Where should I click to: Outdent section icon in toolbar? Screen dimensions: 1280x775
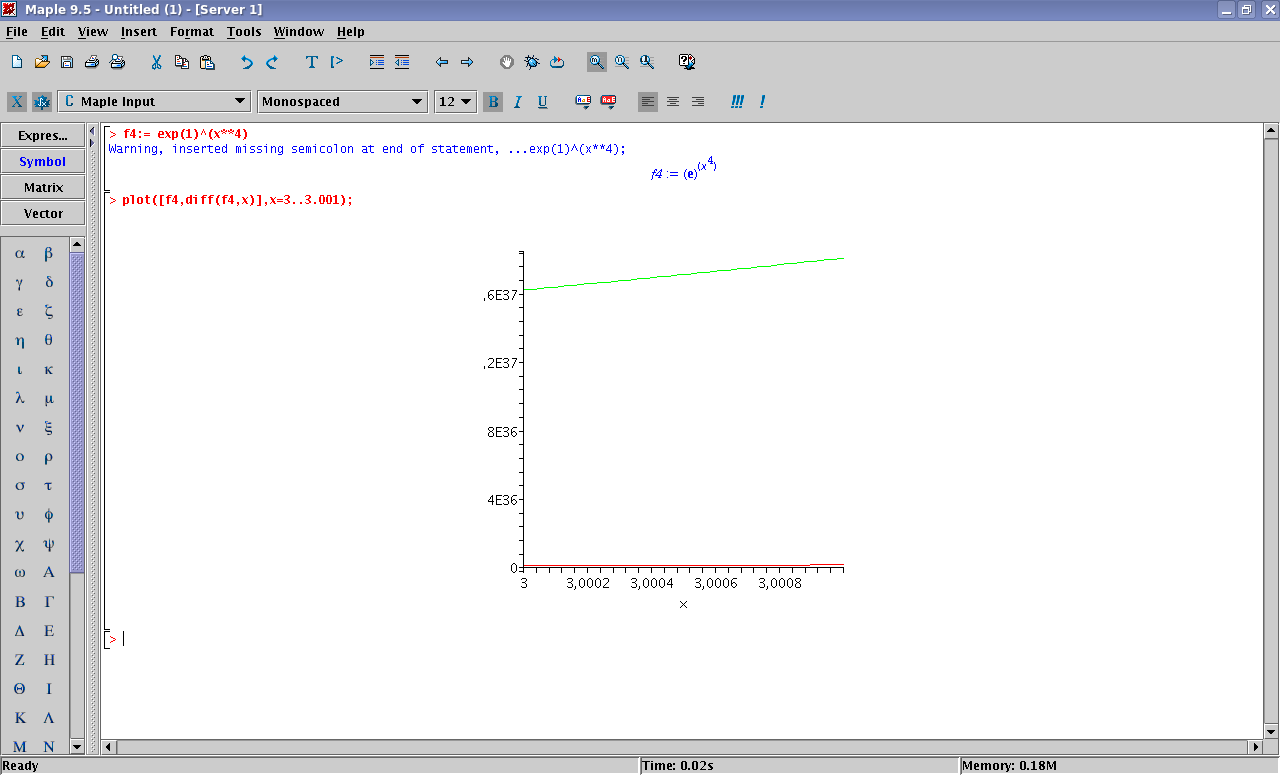(402, 62)
